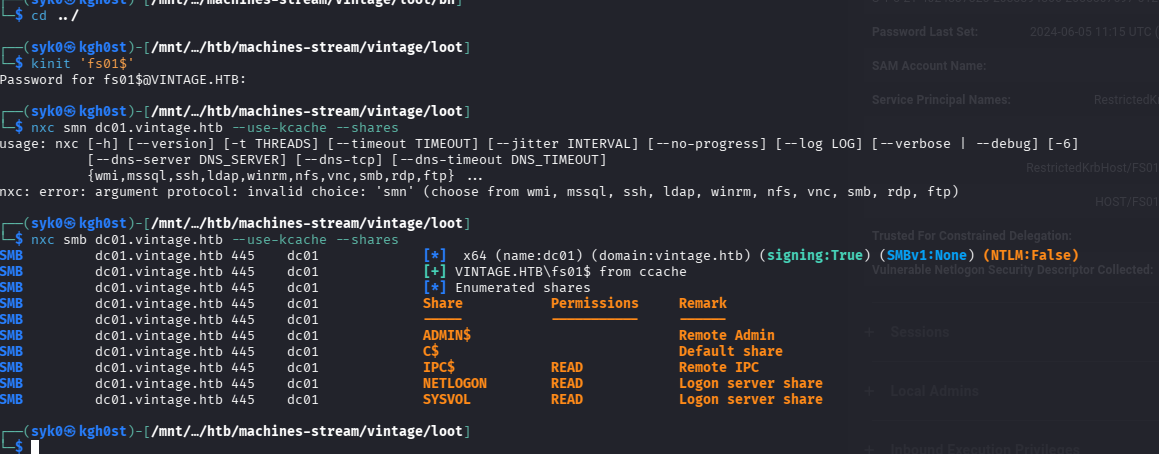The width and height of the screenshot is (1159, 454).
Task: Click "Password for fs01$@VINTAGE.HTB:" line
Action: click(123, 79)
